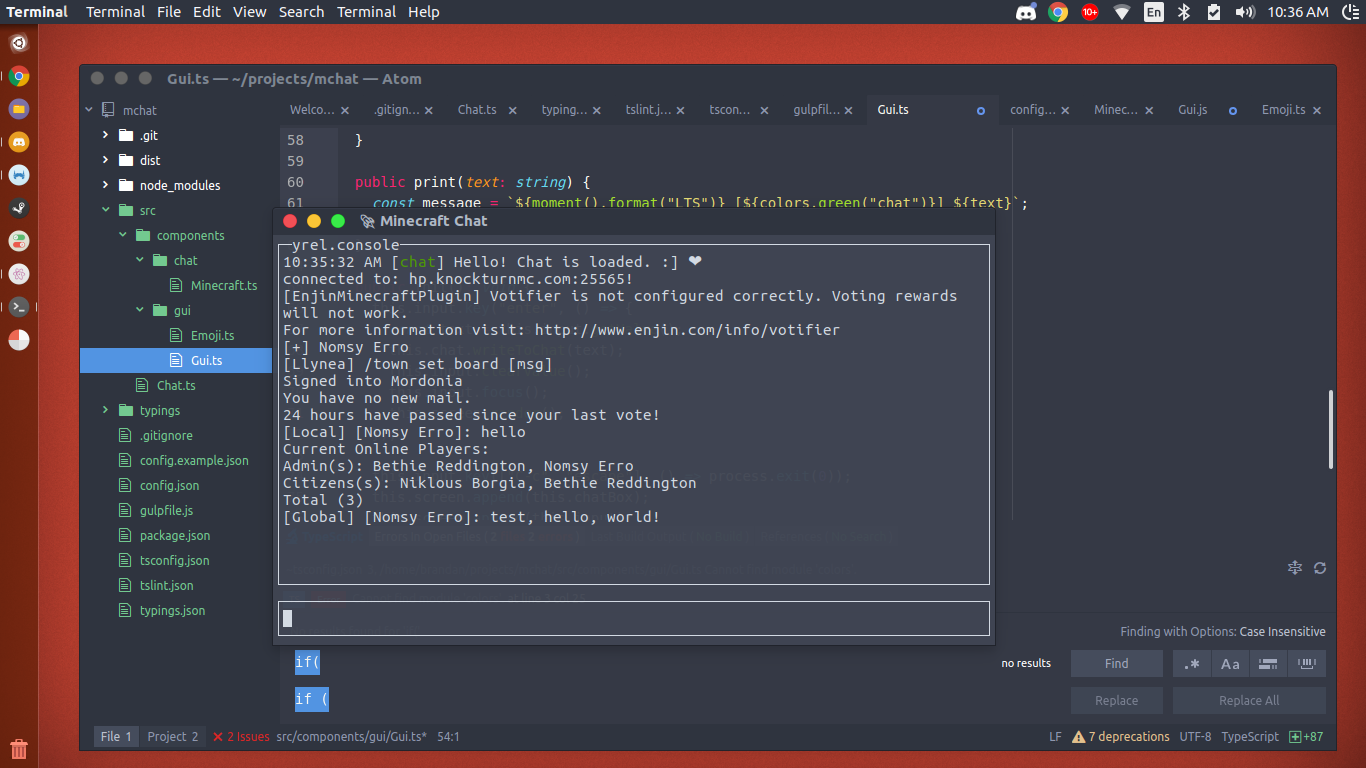The image size is (1366, 768).
Task: Click the modified dot on Gui.ts tab
Action: (981, 111)
